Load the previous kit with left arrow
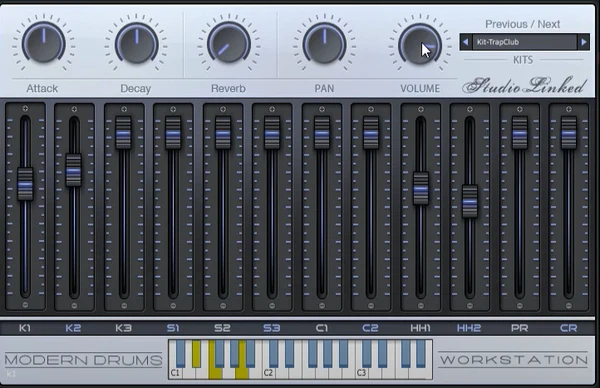The image size is (600, 388). point(465,42)
